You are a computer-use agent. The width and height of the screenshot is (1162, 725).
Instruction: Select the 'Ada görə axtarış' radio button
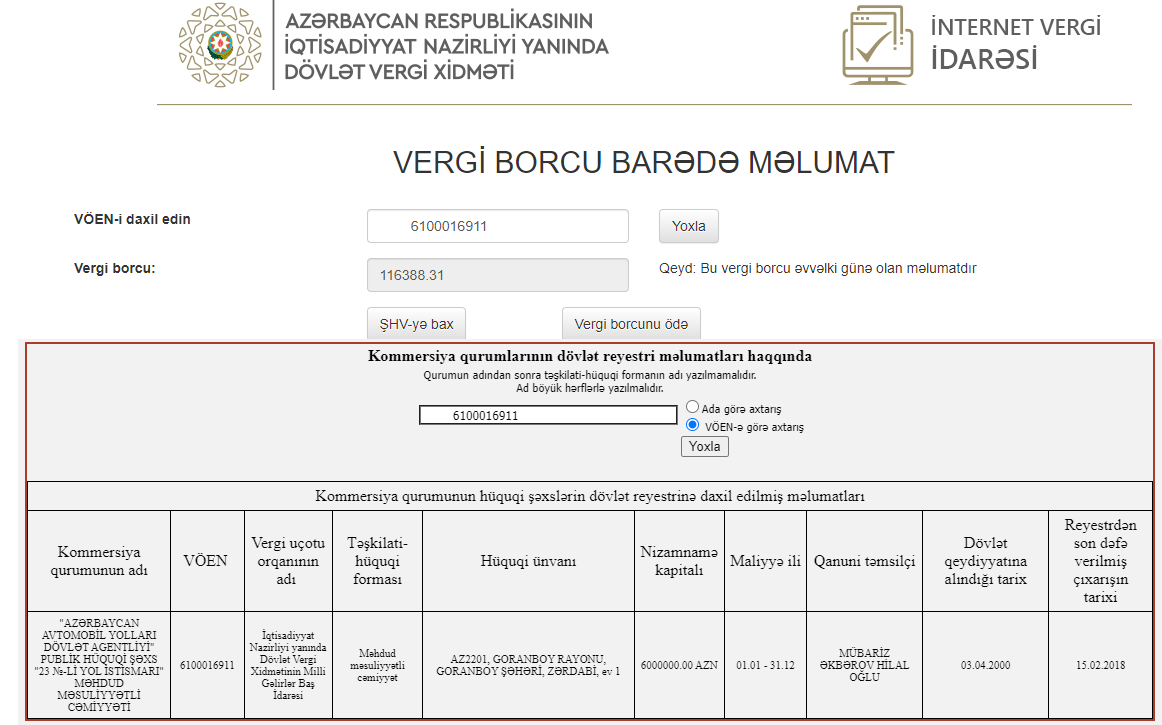(x=692, y=407)
